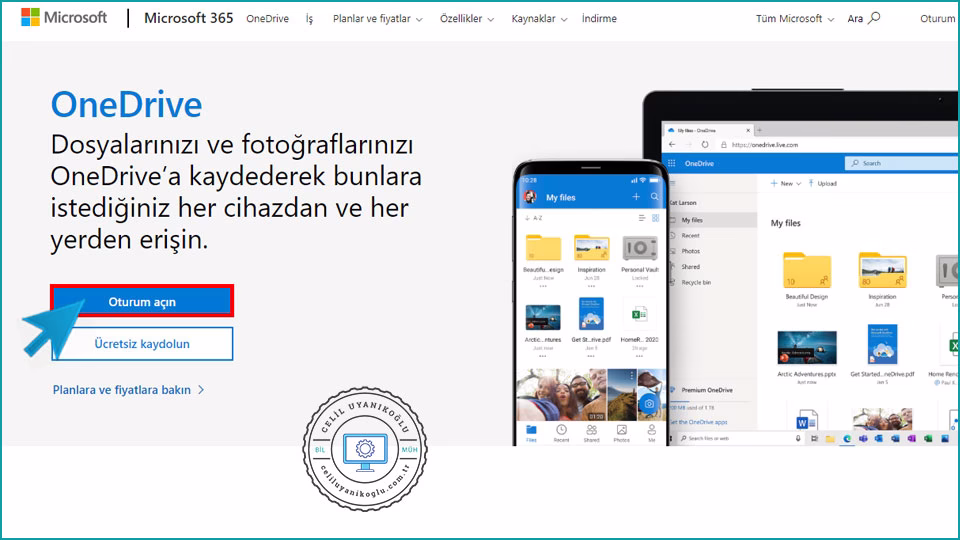
Task: Tap the plus icon in phone My files header
Action: [x=636, y=197]
